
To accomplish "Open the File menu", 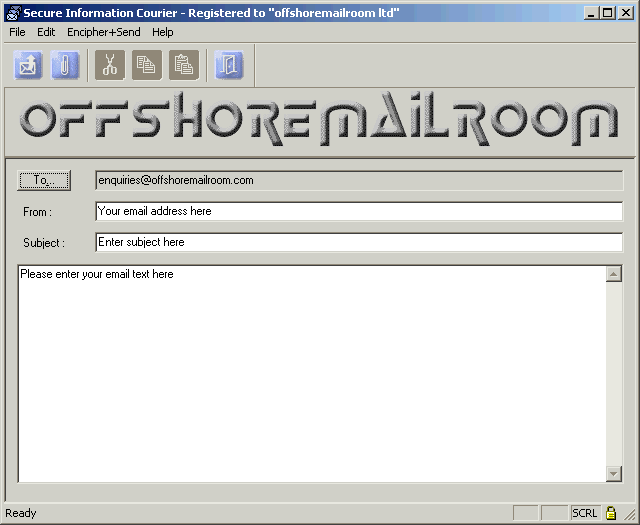I will tap(17, 32).
